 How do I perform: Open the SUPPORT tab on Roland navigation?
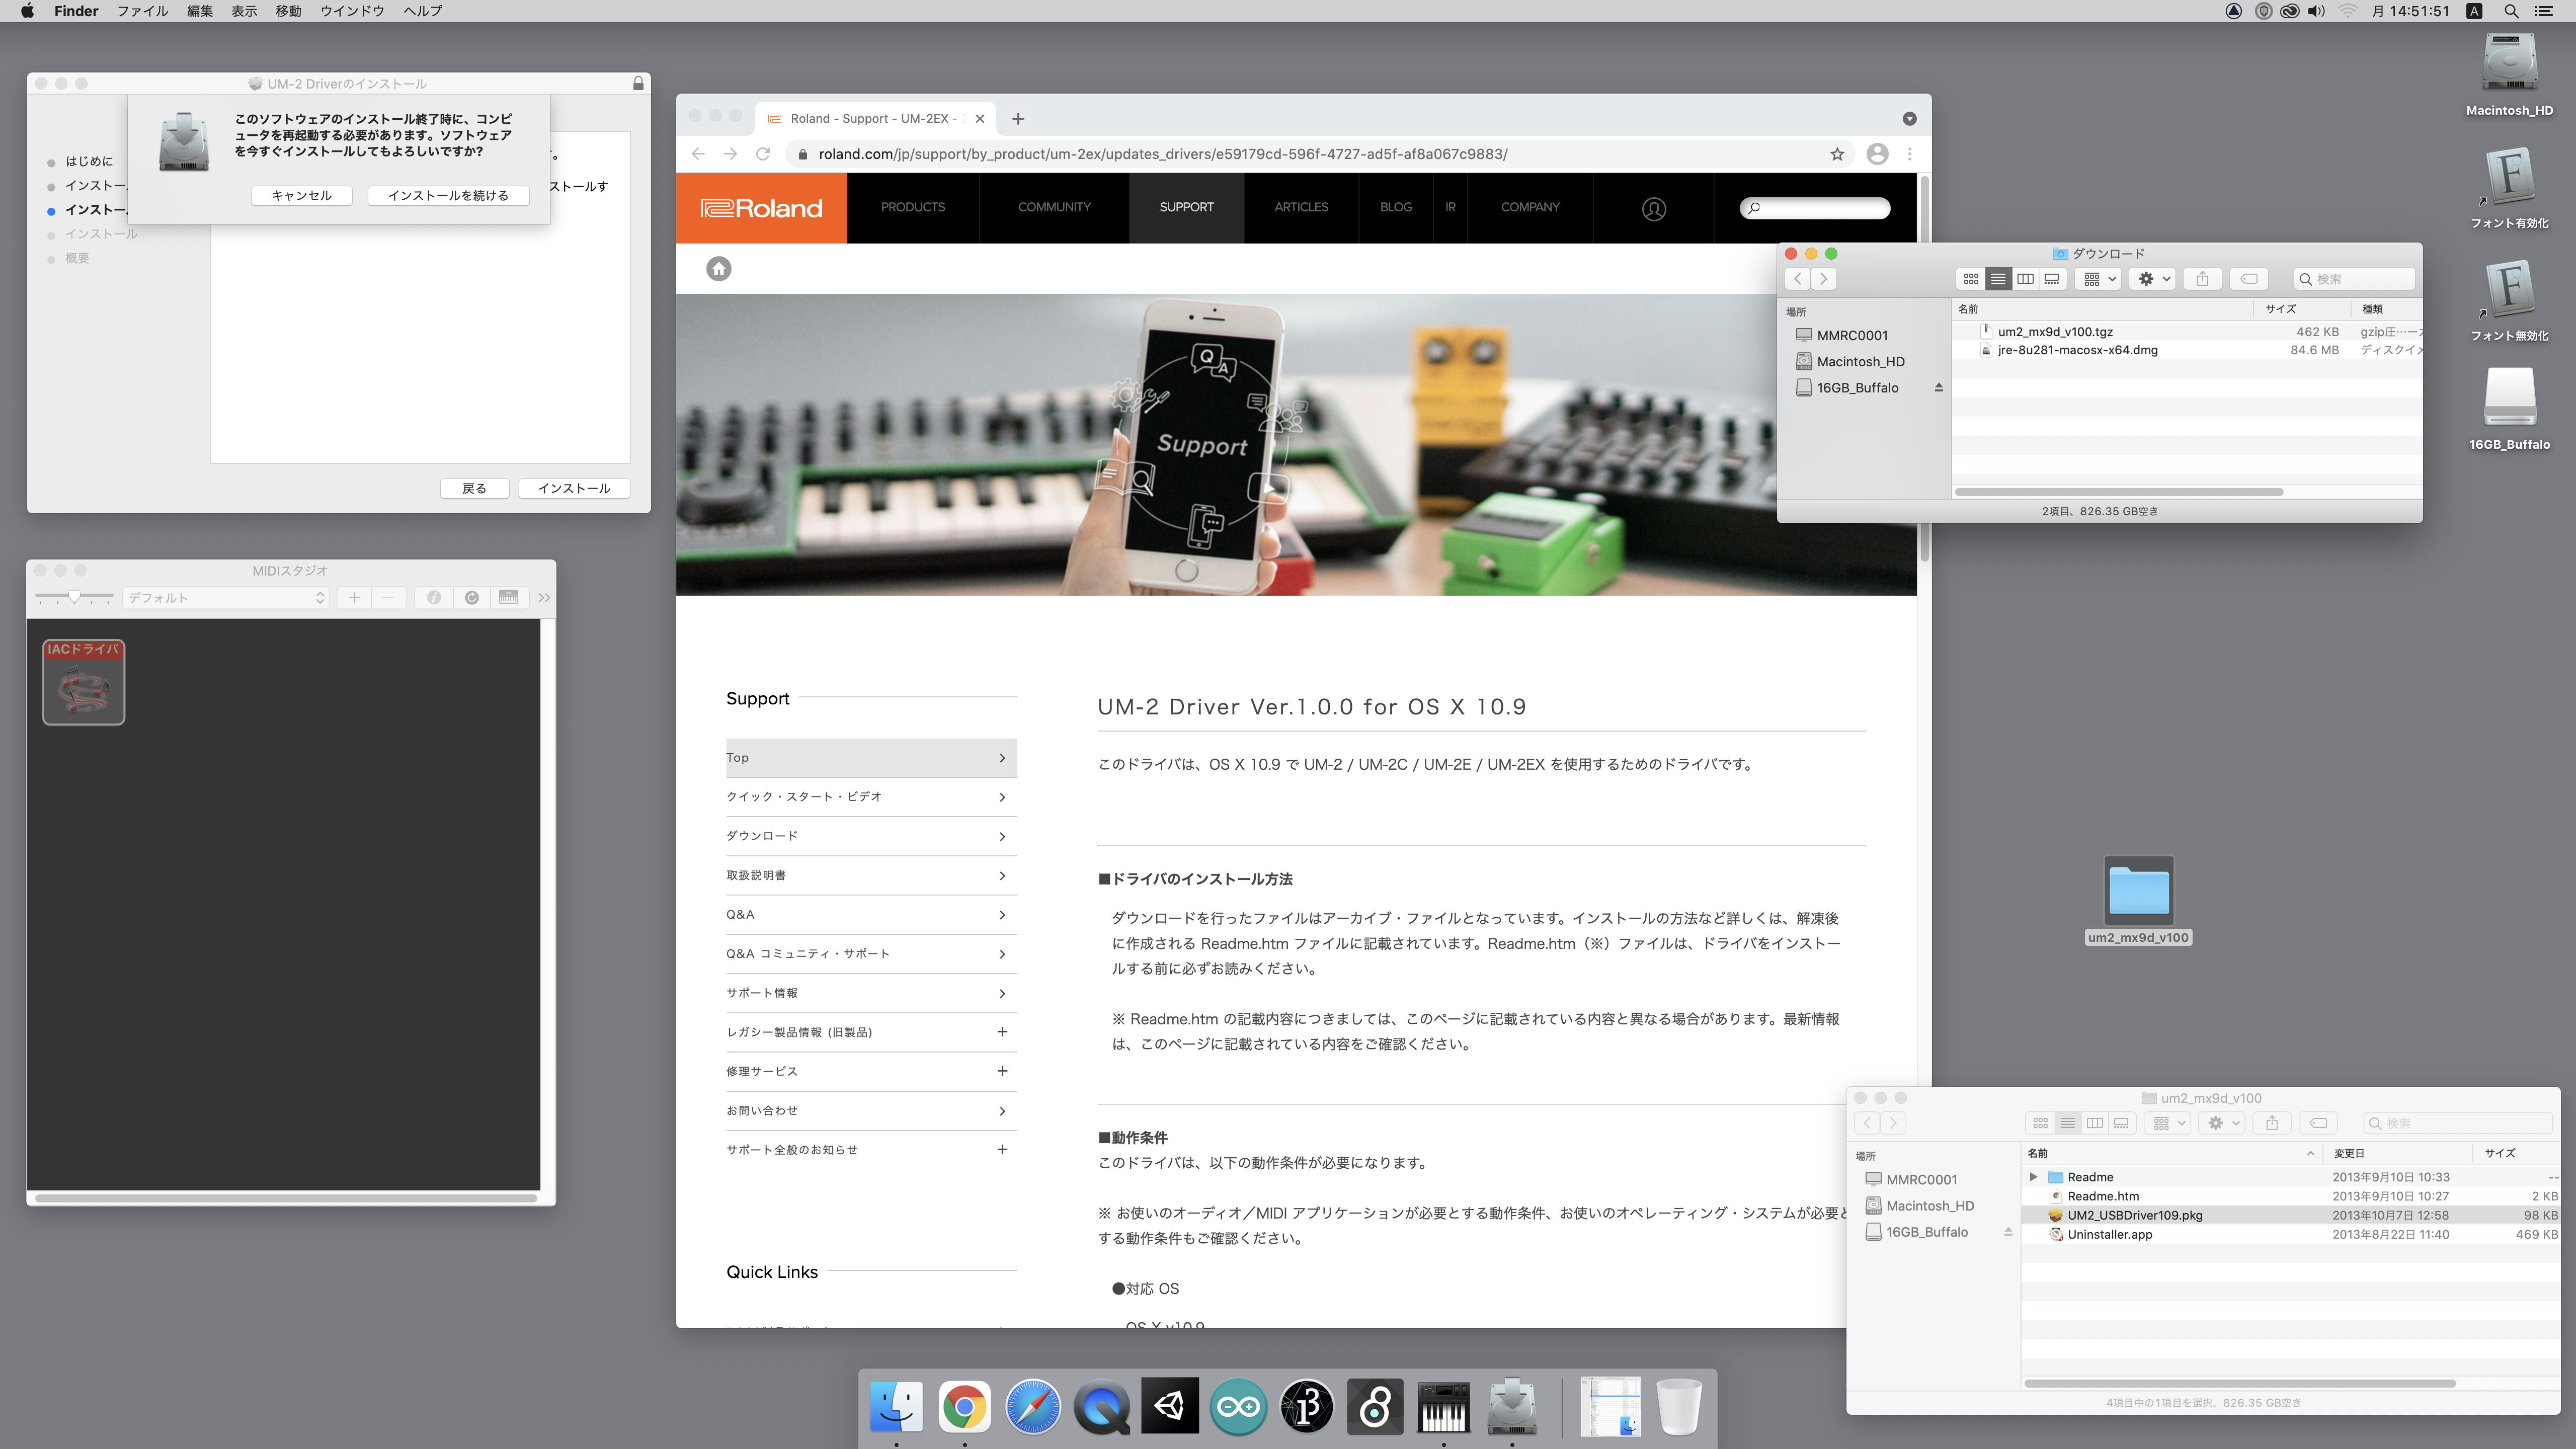coord(1186,207)
